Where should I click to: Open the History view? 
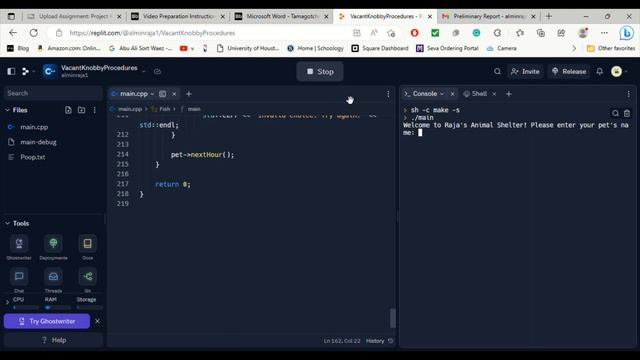[x=379, y=341]
